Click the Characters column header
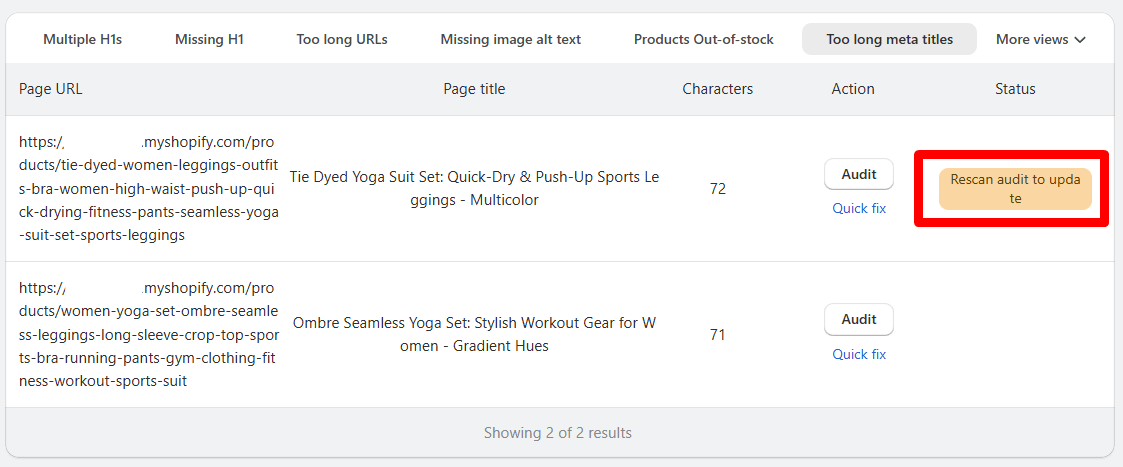 (717, 89)
